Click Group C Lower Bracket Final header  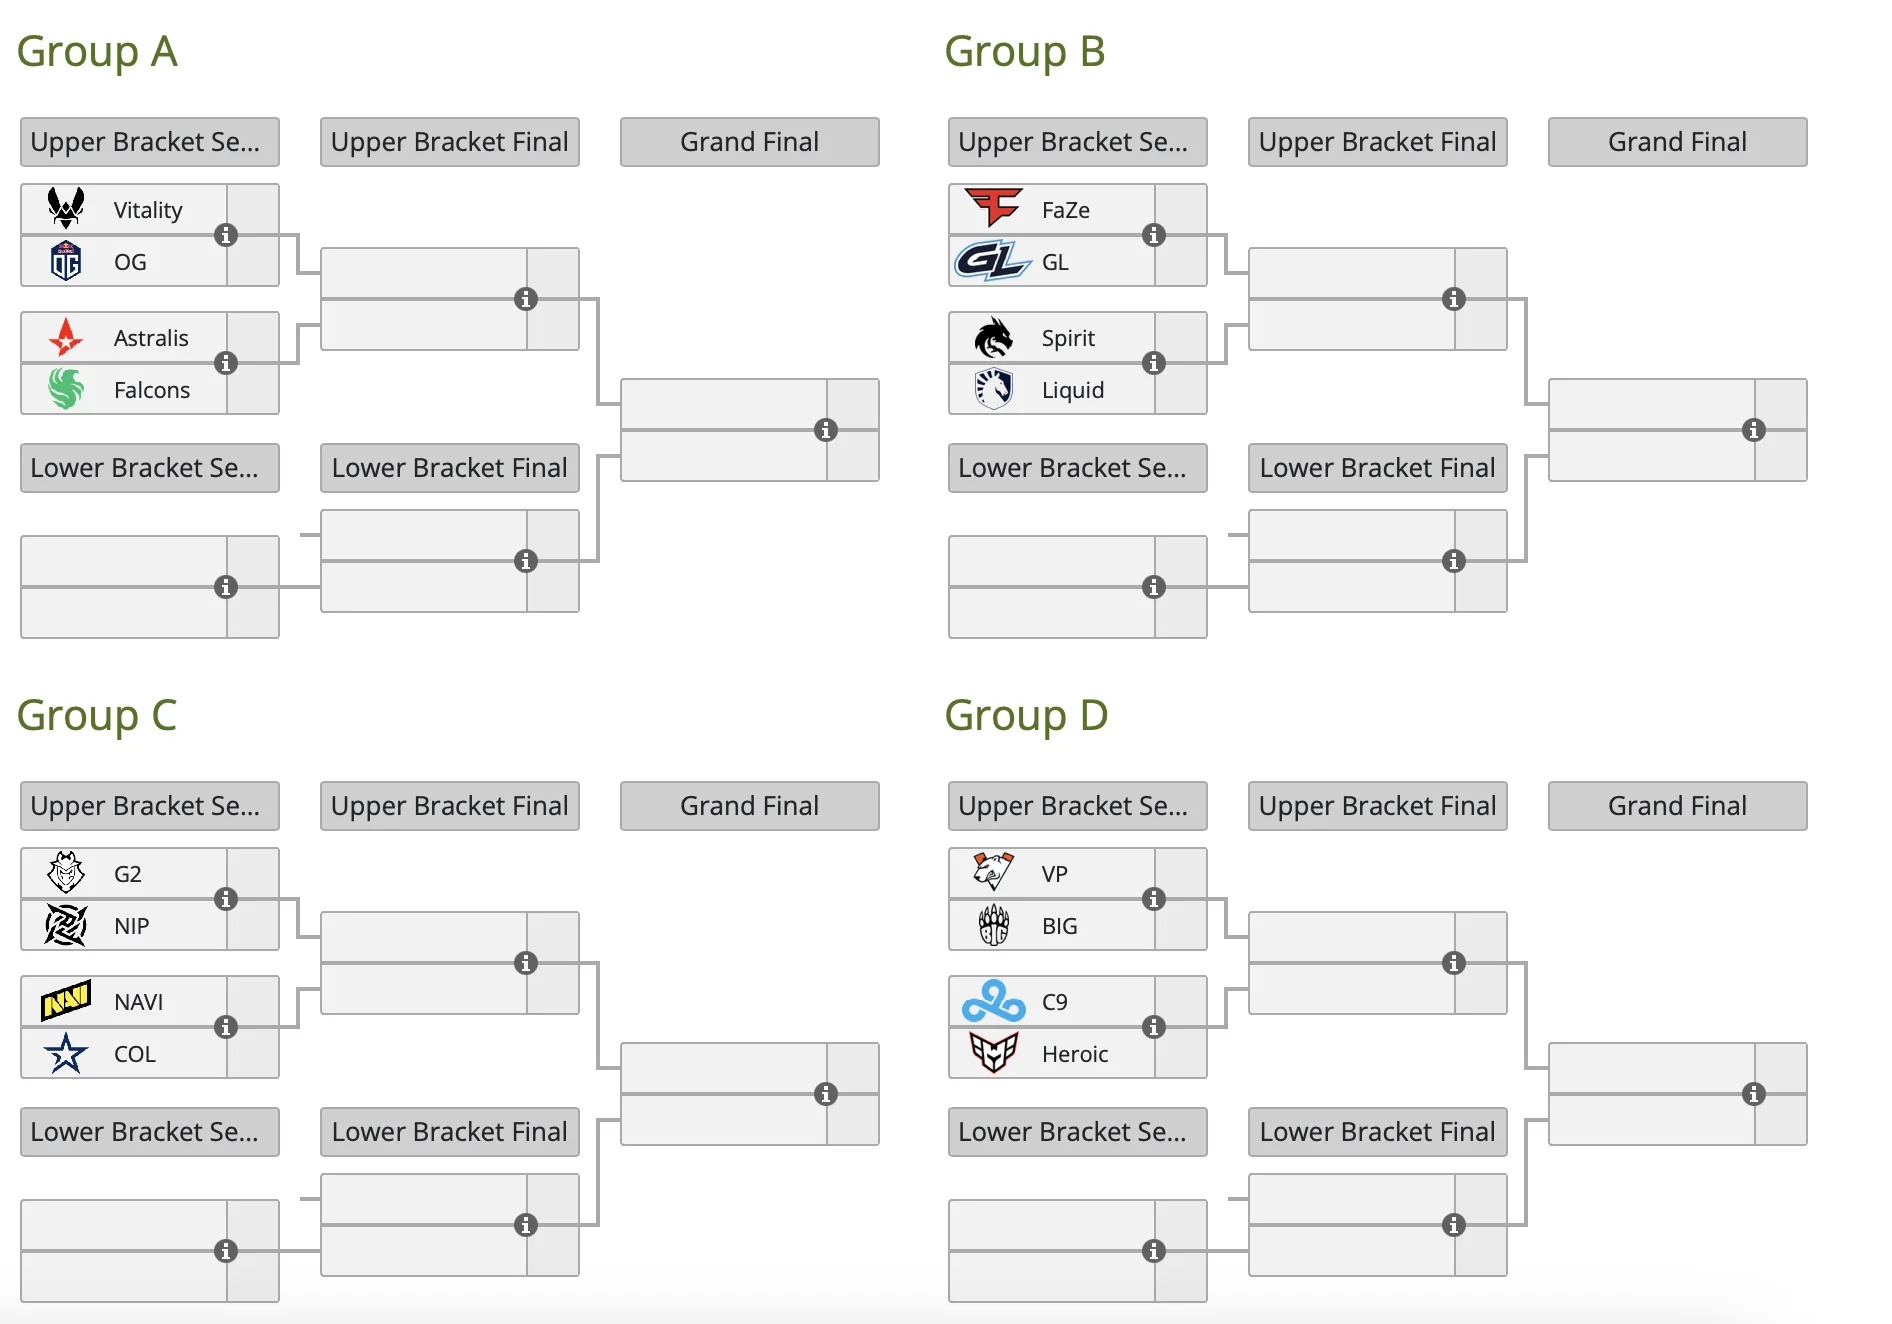tap(449, 1132)
